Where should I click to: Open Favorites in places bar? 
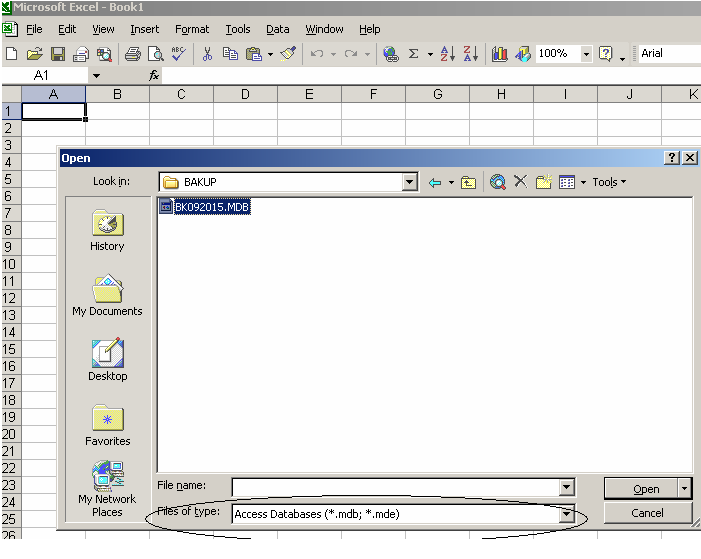[107, 425]
